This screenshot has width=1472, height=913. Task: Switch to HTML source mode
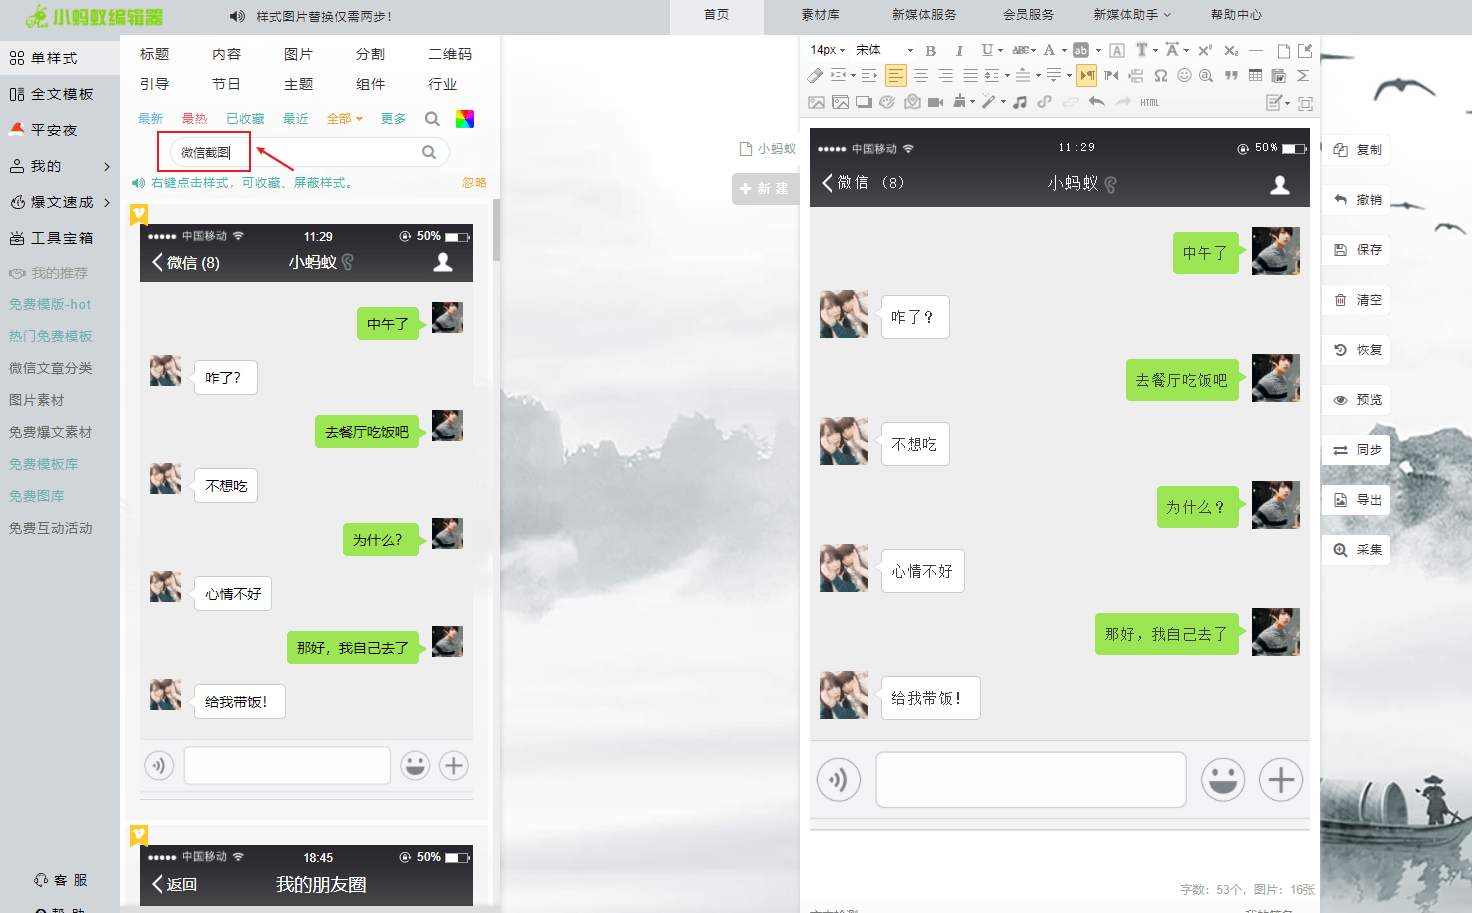(1149, 102)
